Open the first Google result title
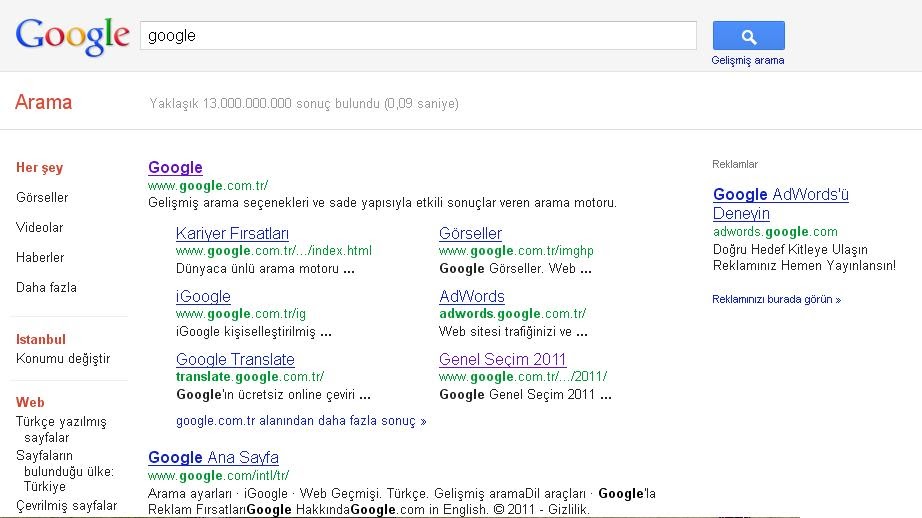922x518 pixels. click(x=175, y=168)
